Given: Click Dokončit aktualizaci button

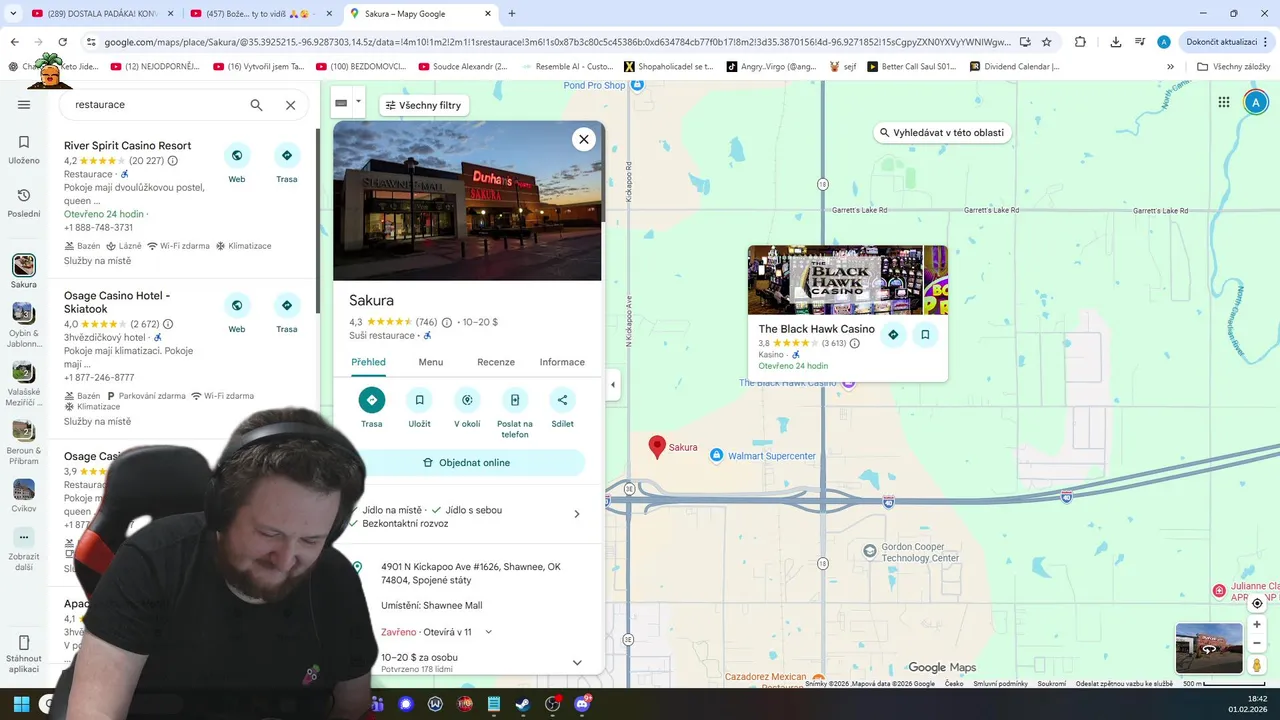Looking at the screenshot, I should click(x=1228, y=42).
